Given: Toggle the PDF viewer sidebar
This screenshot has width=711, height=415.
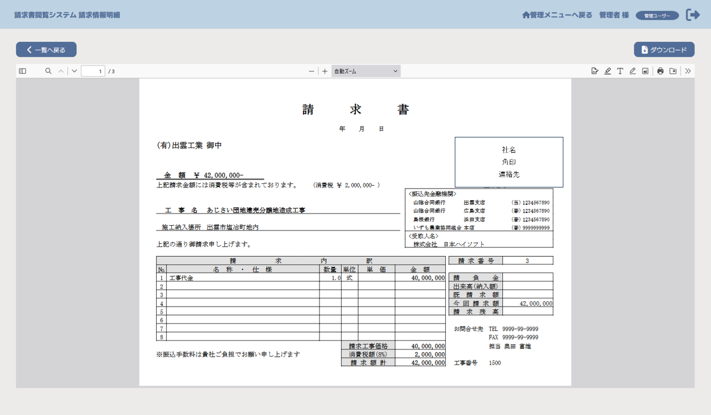Looking at the screenshot, I should tap(23, 71).
